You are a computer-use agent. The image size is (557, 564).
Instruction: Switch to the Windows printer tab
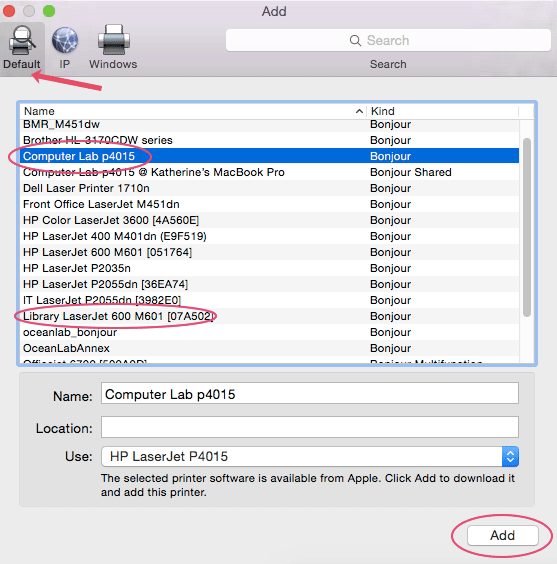(113, 48)
